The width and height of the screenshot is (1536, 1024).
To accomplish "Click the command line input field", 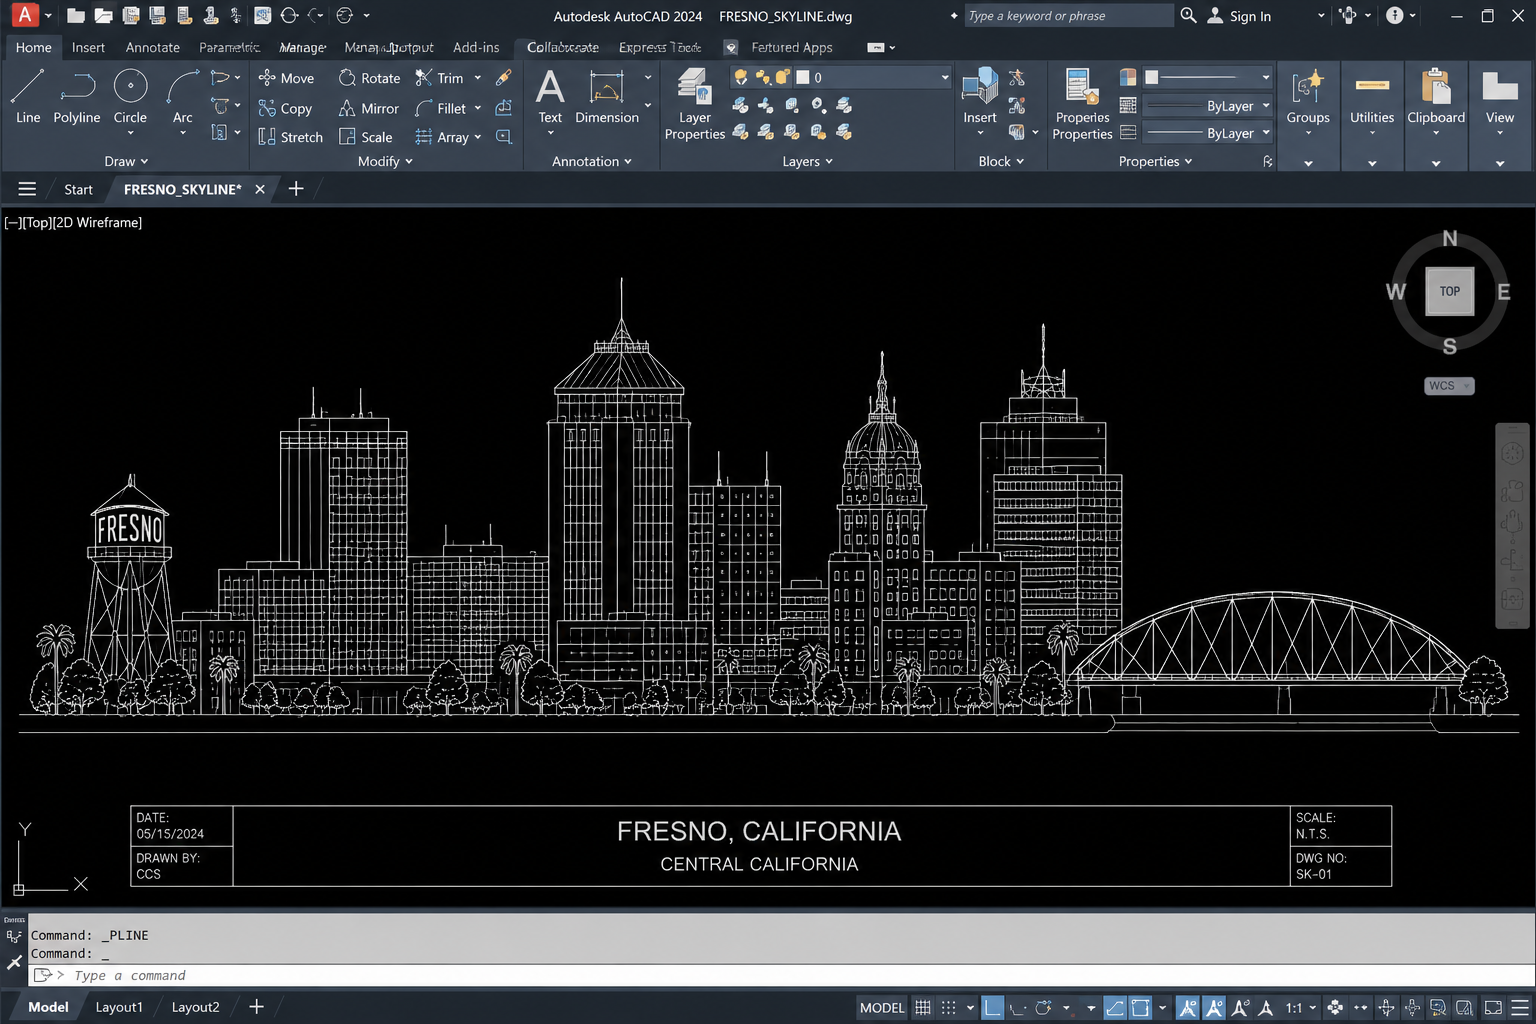I will [x=780, y=975].
